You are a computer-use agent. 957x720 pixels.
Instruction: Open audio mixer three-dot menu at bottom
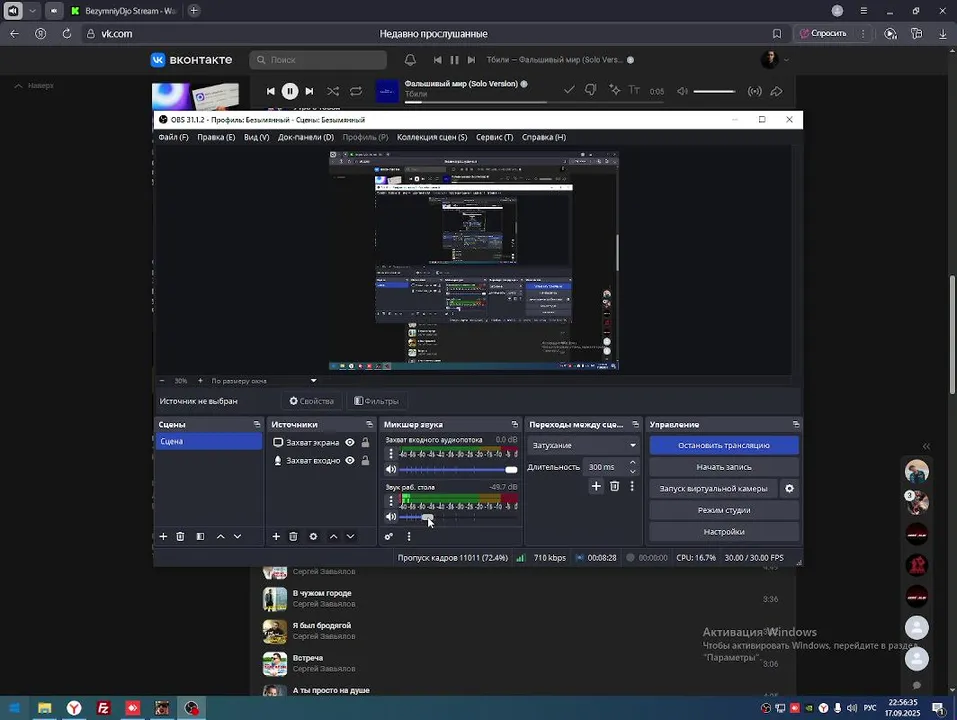point(409,536)
